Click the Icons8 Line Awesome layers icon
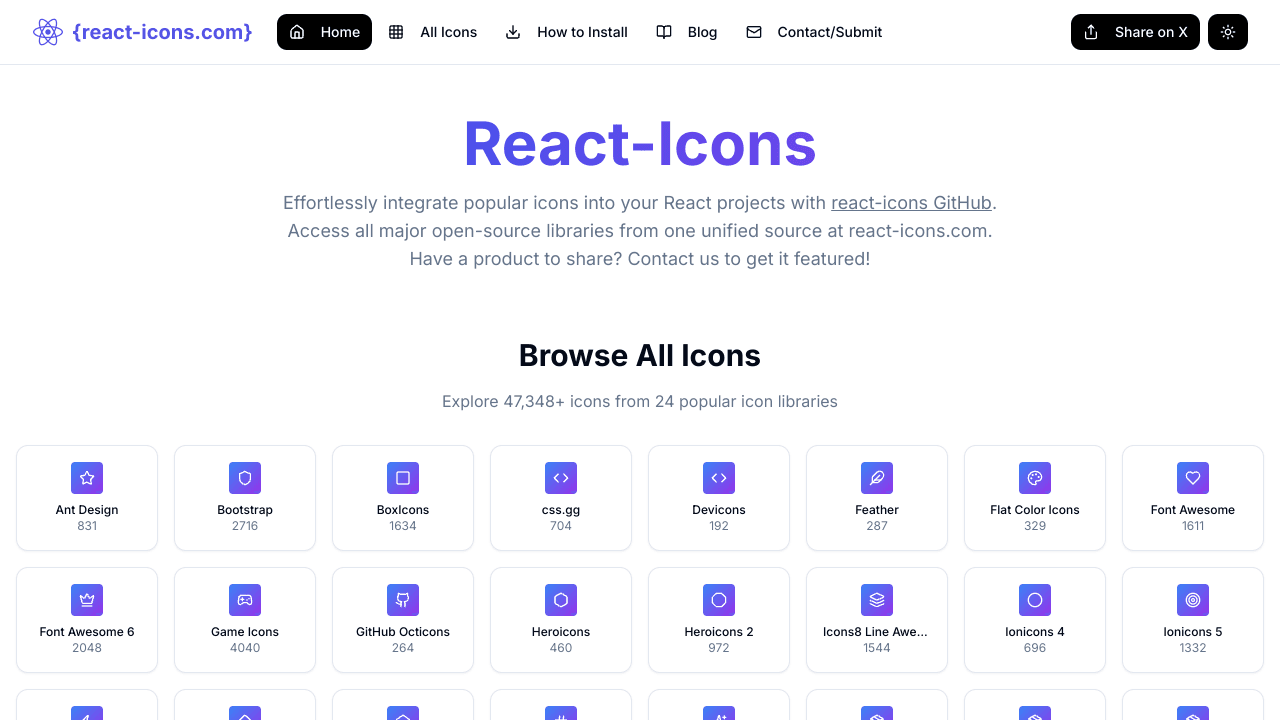Screen dimensions: 1280x720 pyautogui.click(x=877, y=600)
